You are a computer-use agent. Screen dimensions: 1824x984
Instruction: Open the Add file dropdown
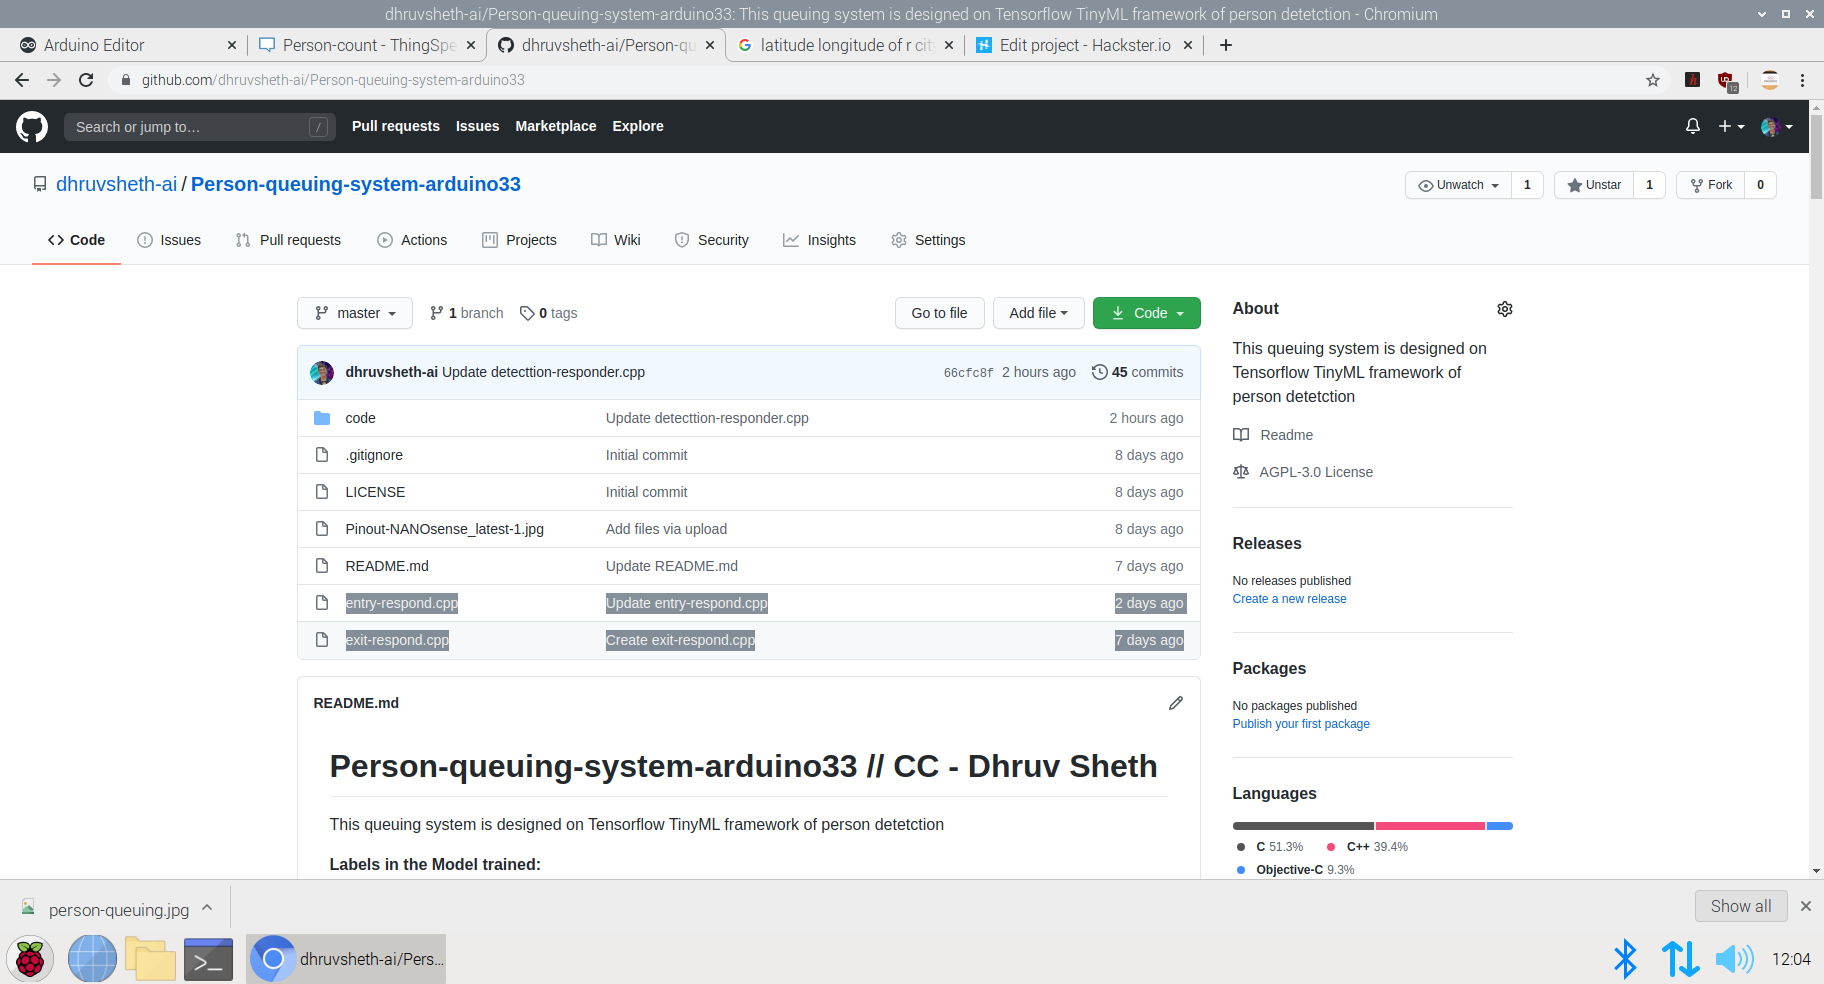[1038, 313]
